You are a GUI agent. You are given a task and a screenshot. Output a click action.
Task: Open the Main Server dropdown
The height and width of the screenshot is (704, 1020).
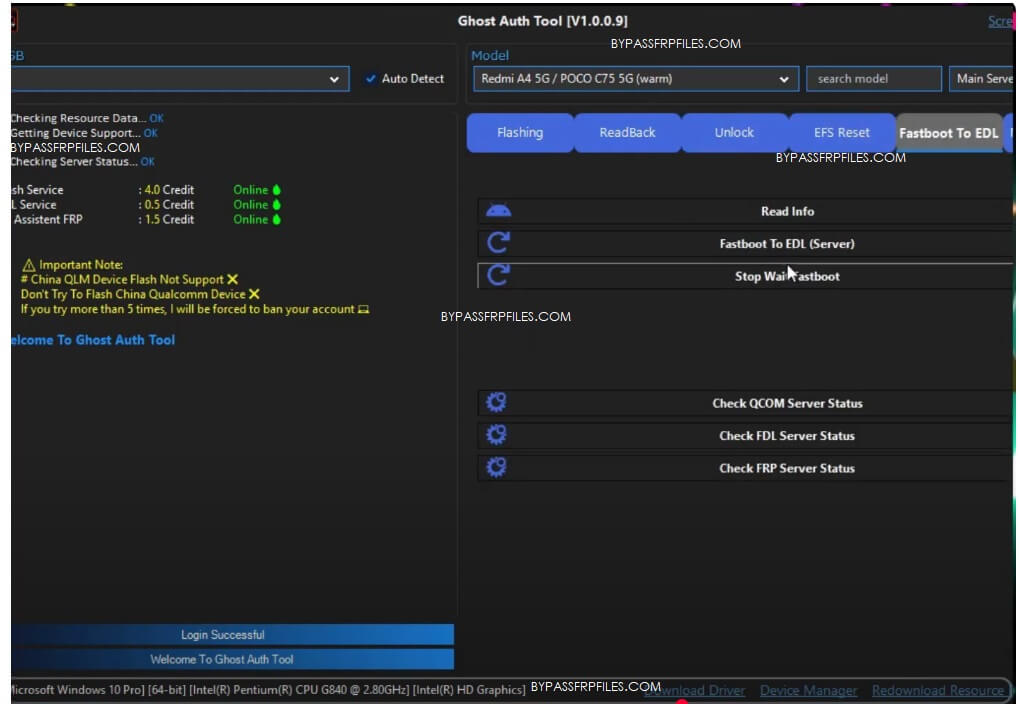[982, 79]
